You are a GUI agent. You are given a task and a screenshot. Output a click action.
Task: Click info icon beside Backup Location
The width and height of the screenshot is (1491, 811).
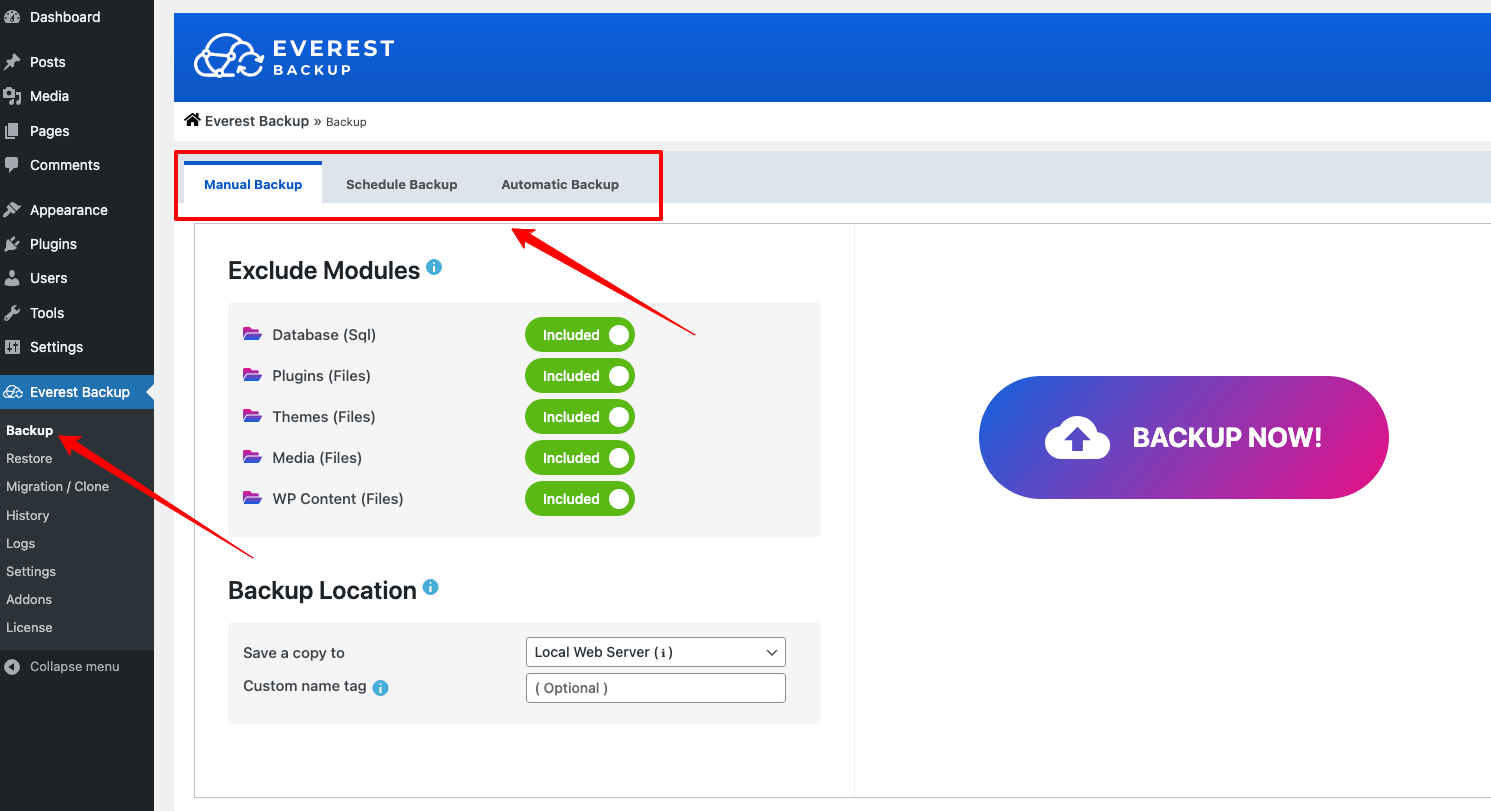click(x=430, y=587)
